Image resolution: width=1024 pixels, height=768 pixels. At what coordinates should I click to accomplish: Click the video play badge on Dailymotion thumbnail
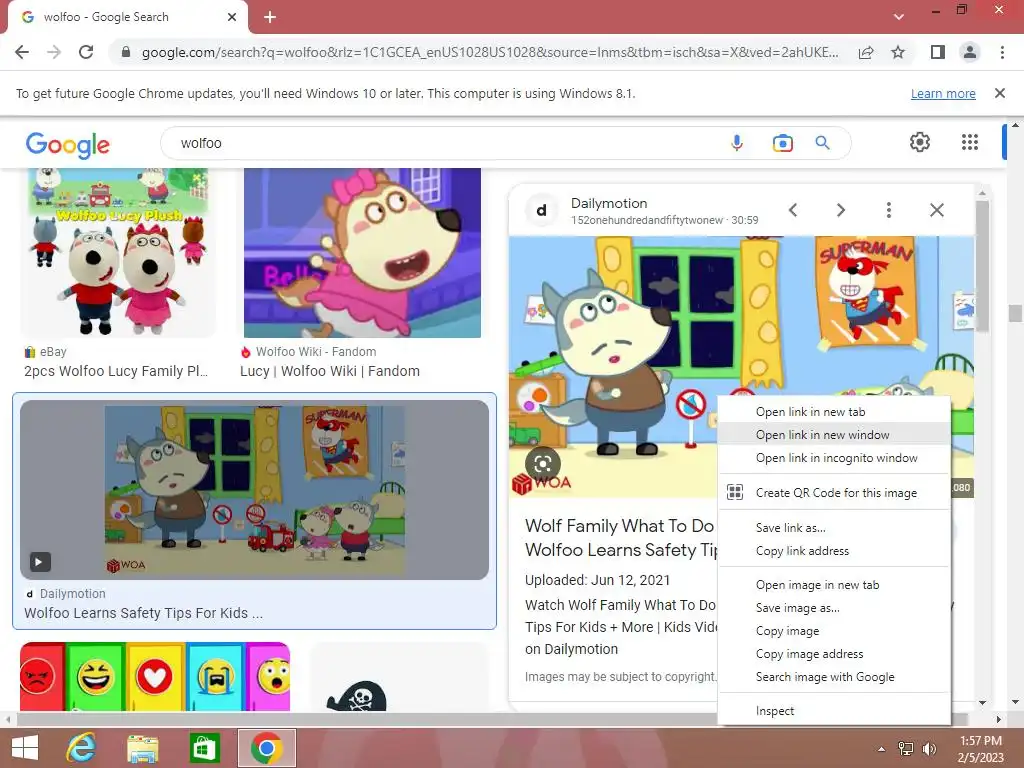pos(40,562)
